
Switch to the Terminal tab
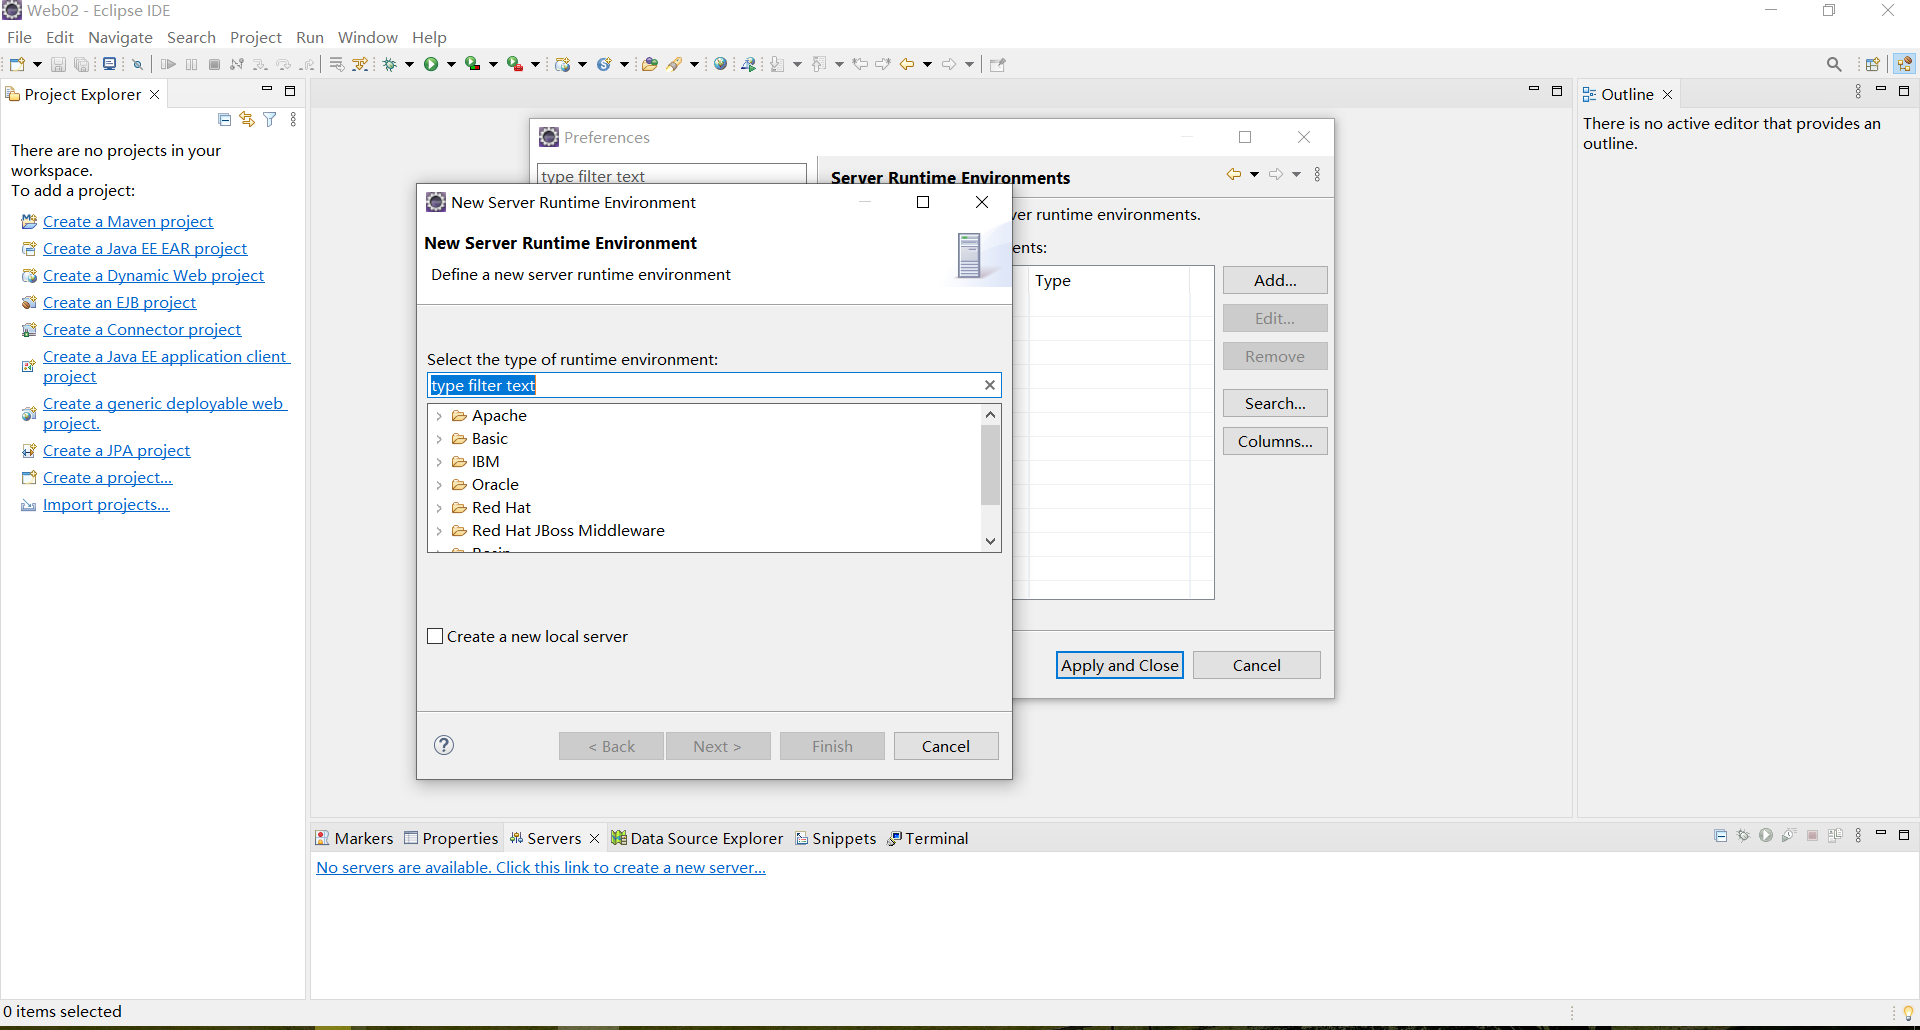(928, 838)
